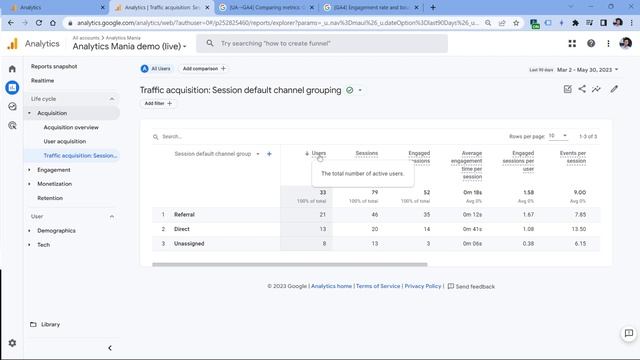Viewport: 640px width, 360px height.
Task: Open the Analytics Mania demo property selector
Action: (x=129, y=46)
